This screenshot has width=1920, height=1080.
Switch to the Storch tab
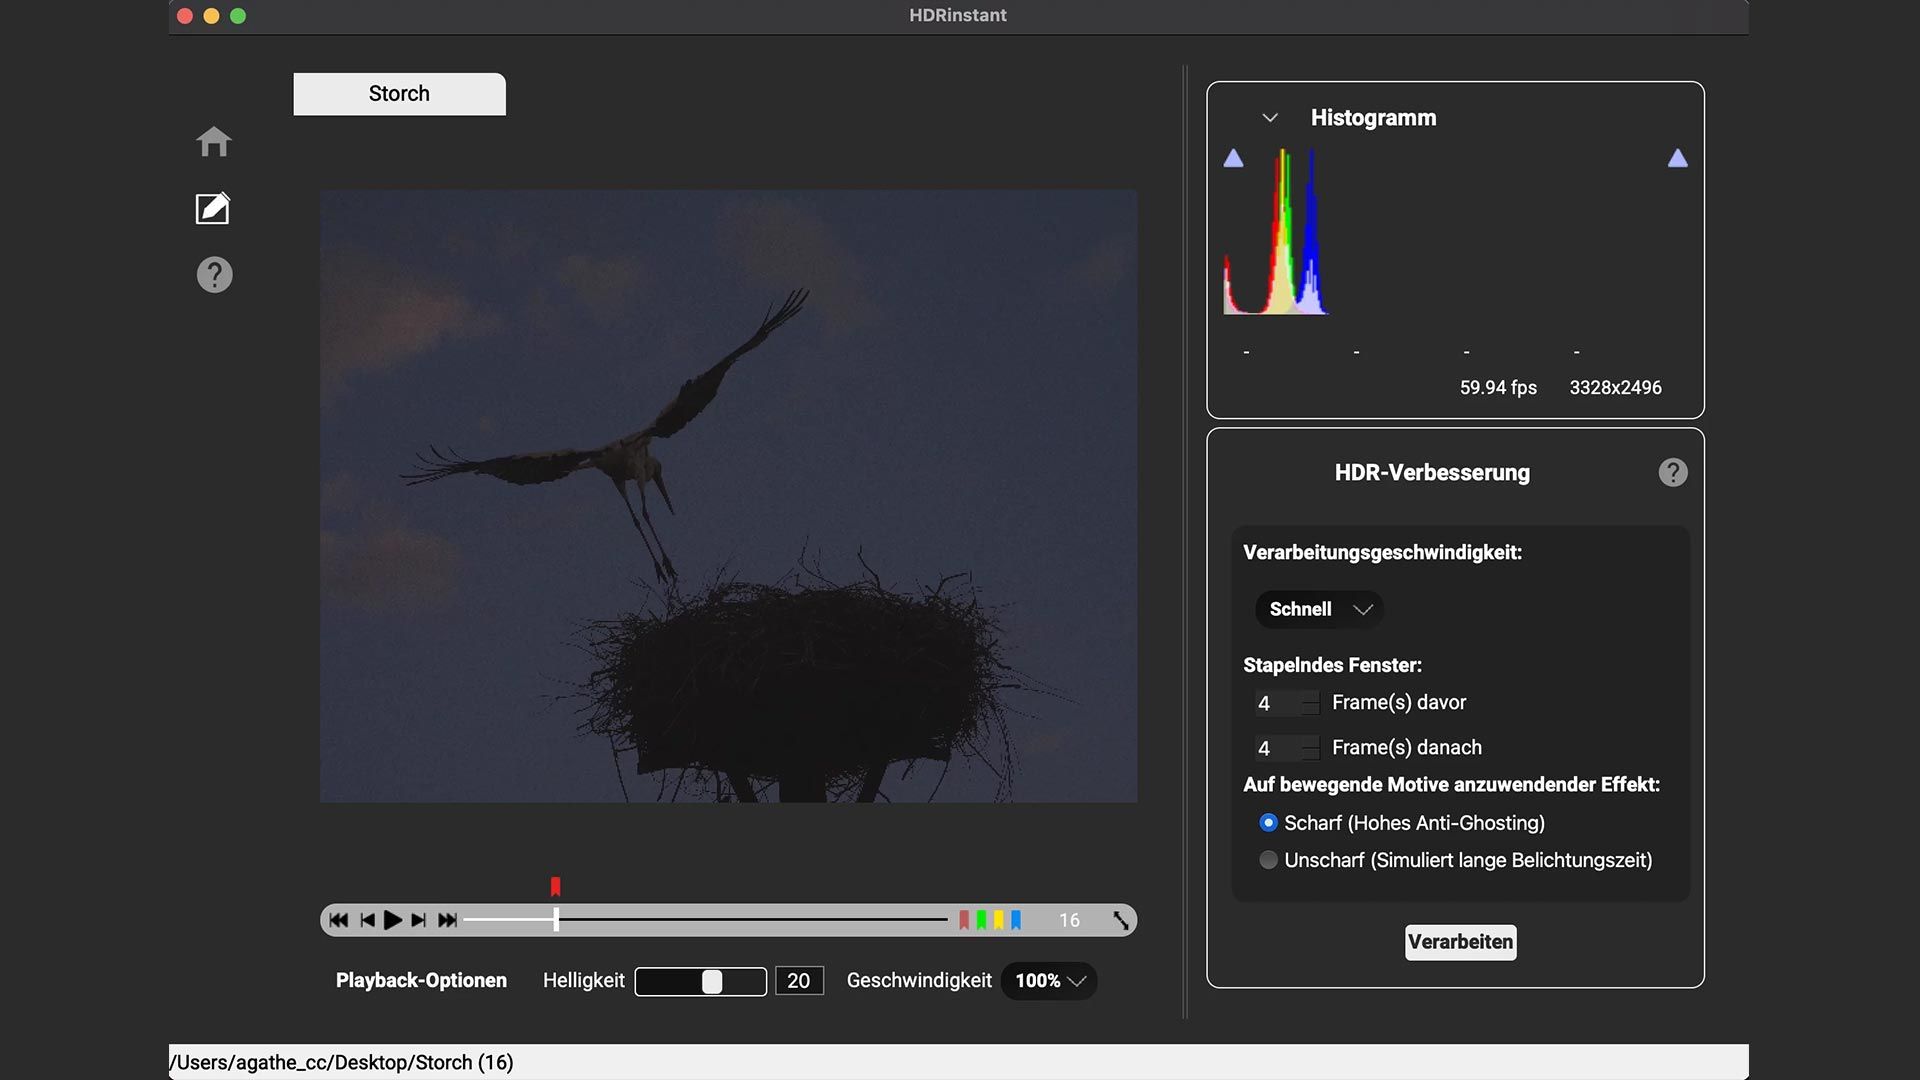coord(399,94)
